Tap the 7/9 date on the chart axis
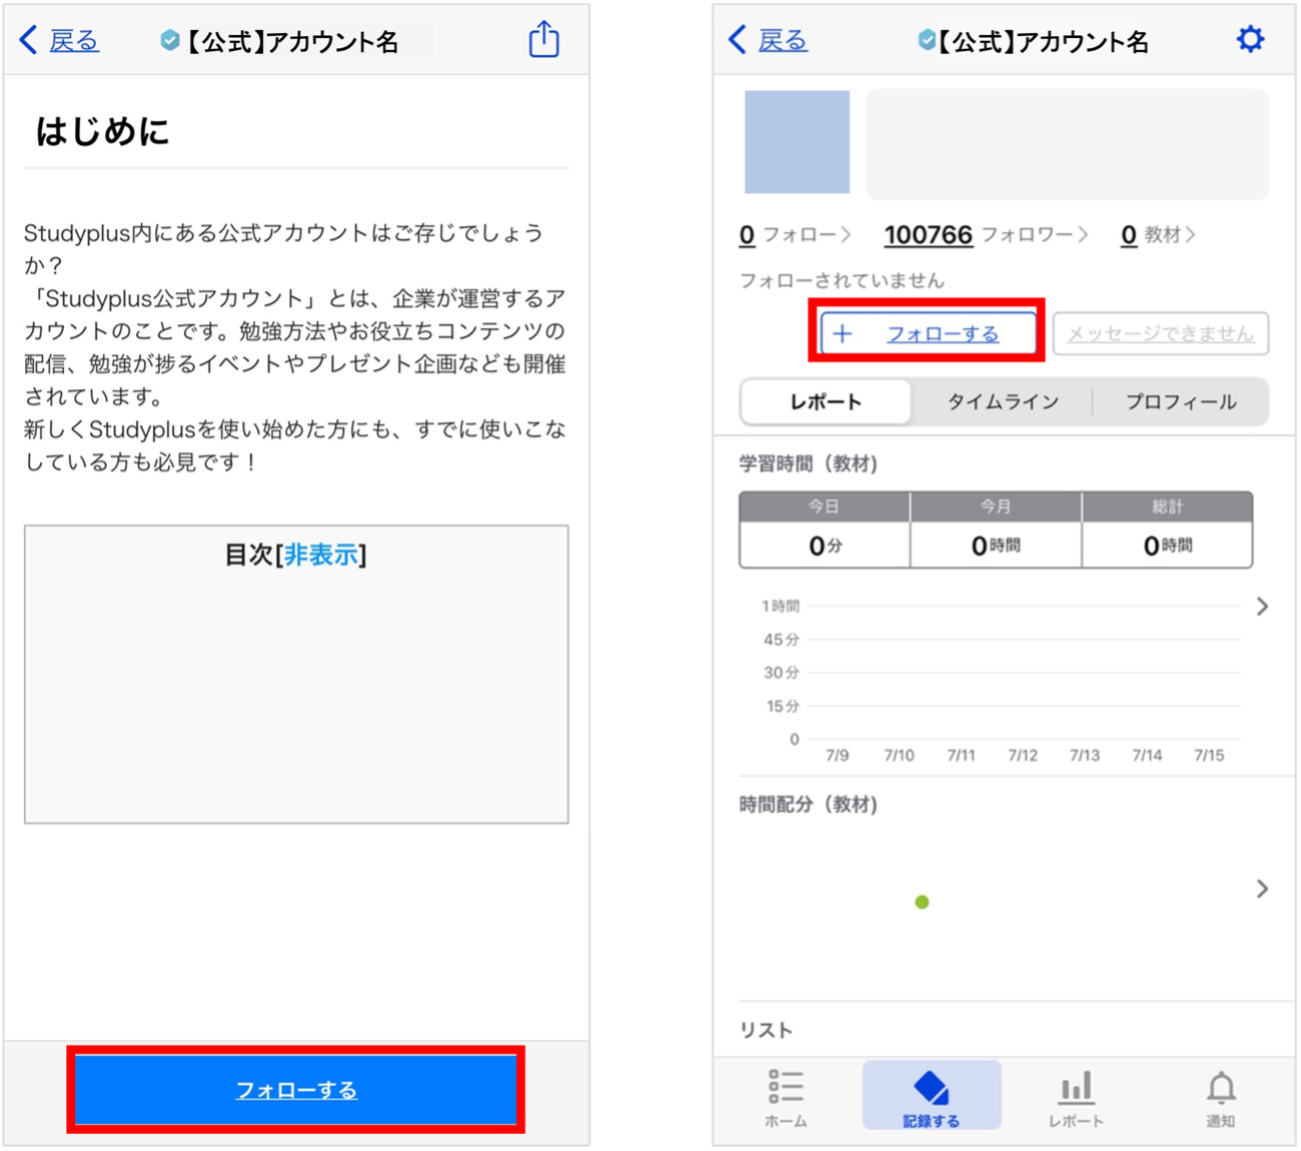 (837, 755)
